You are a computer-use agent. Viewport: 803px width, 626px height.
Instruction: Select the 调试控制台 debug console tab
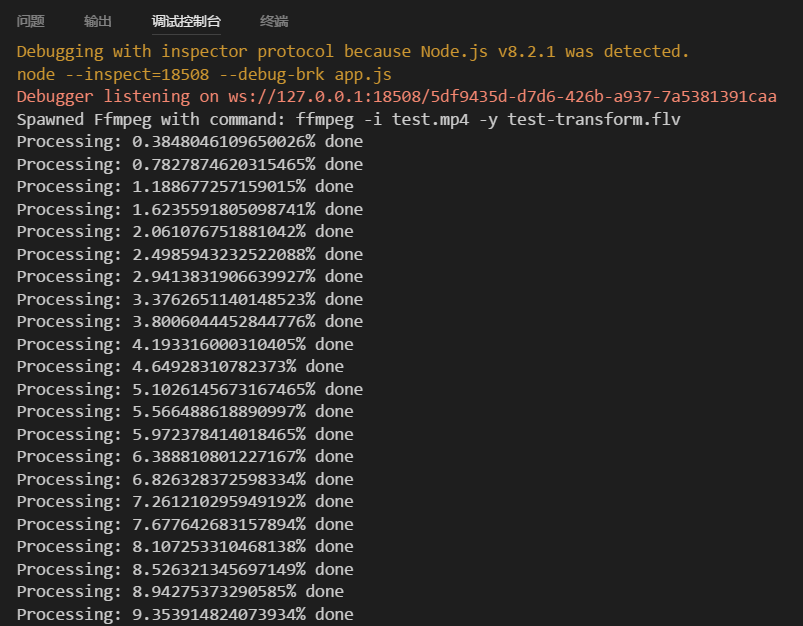(x=186, y=21)
